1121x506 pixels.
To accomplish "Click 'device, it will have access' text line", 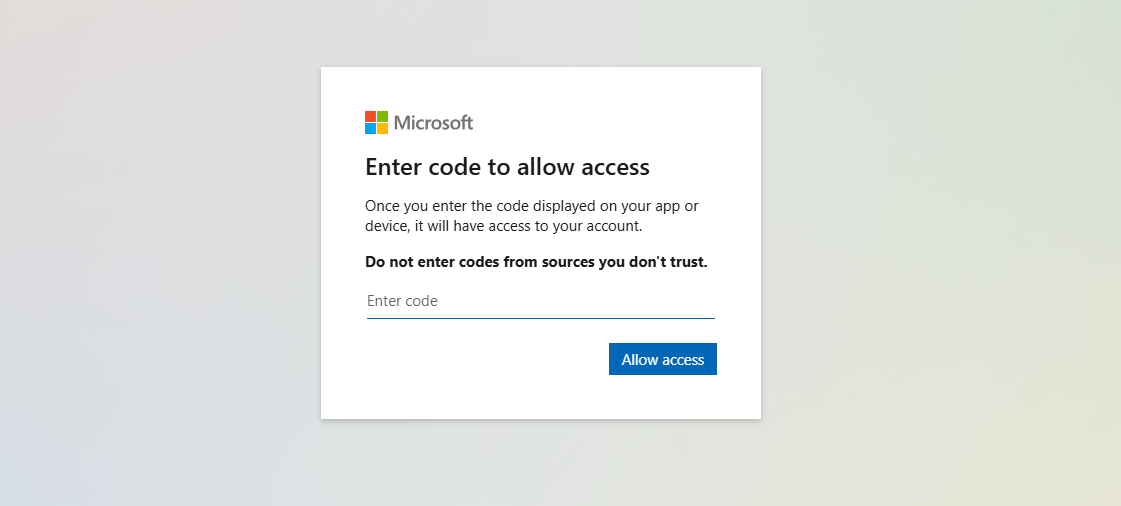I will pyautogui.click(x=504, y=226).
